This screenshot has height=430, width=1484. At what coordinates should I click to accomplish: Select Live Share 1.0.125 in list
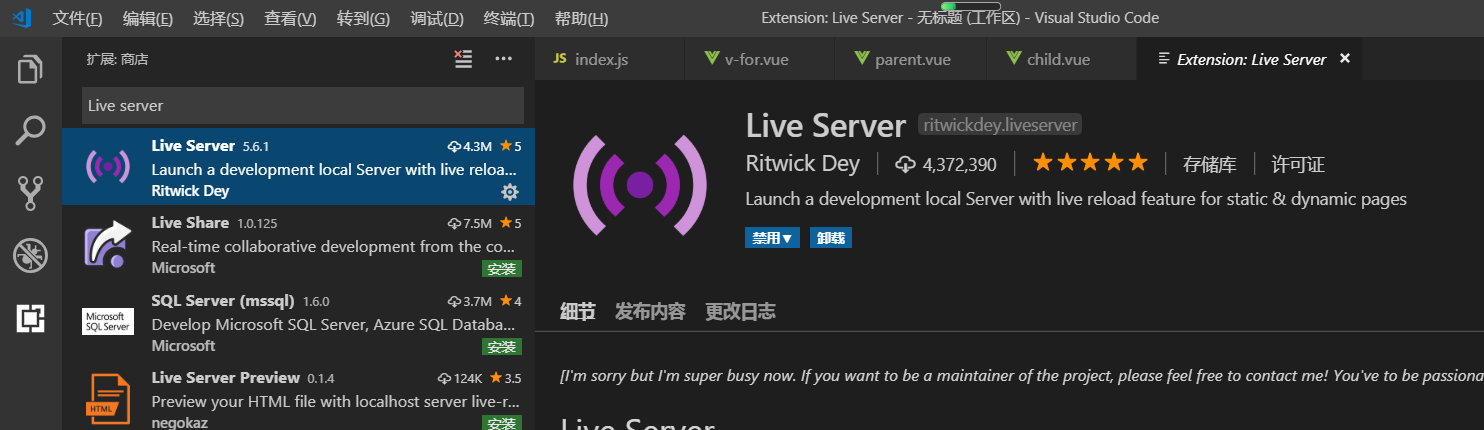[298, 243]
